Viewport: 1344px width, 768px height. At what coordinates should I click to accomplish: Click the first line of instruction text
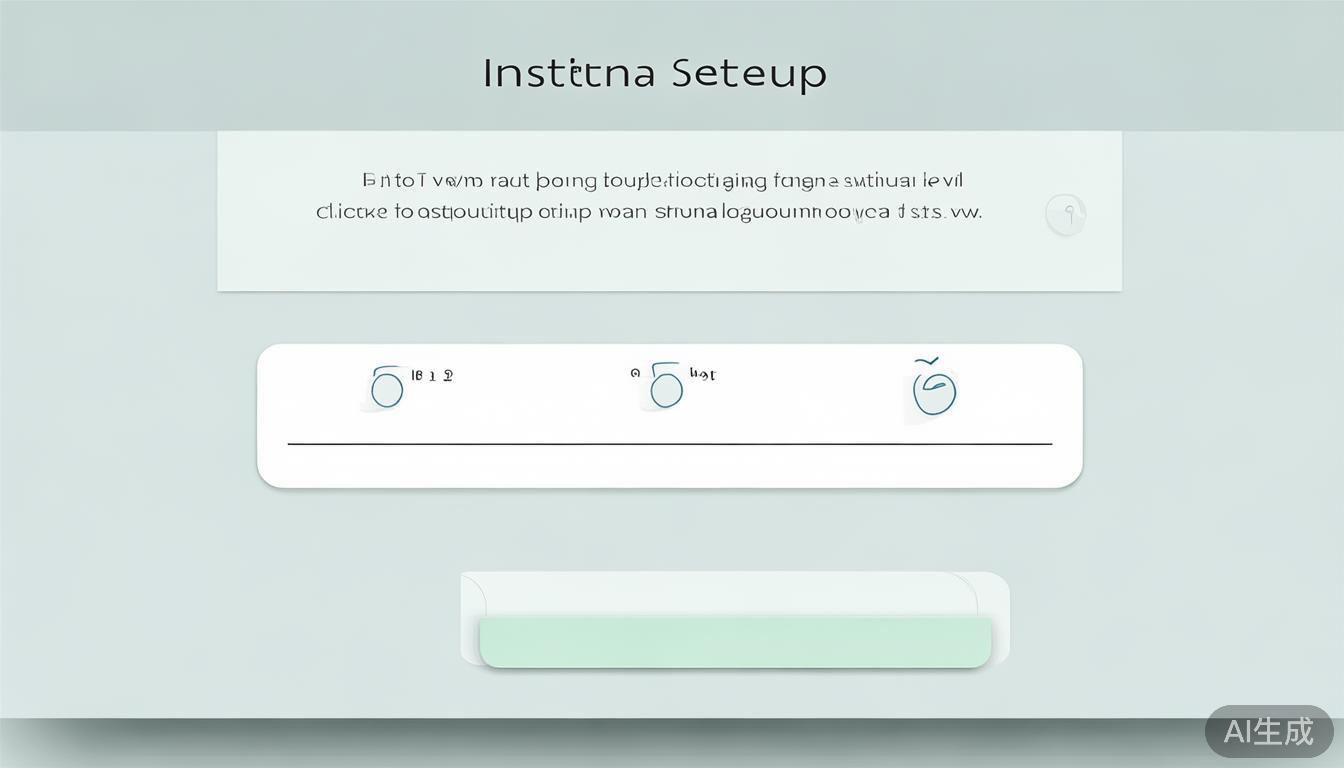click(x=662, y=181)
